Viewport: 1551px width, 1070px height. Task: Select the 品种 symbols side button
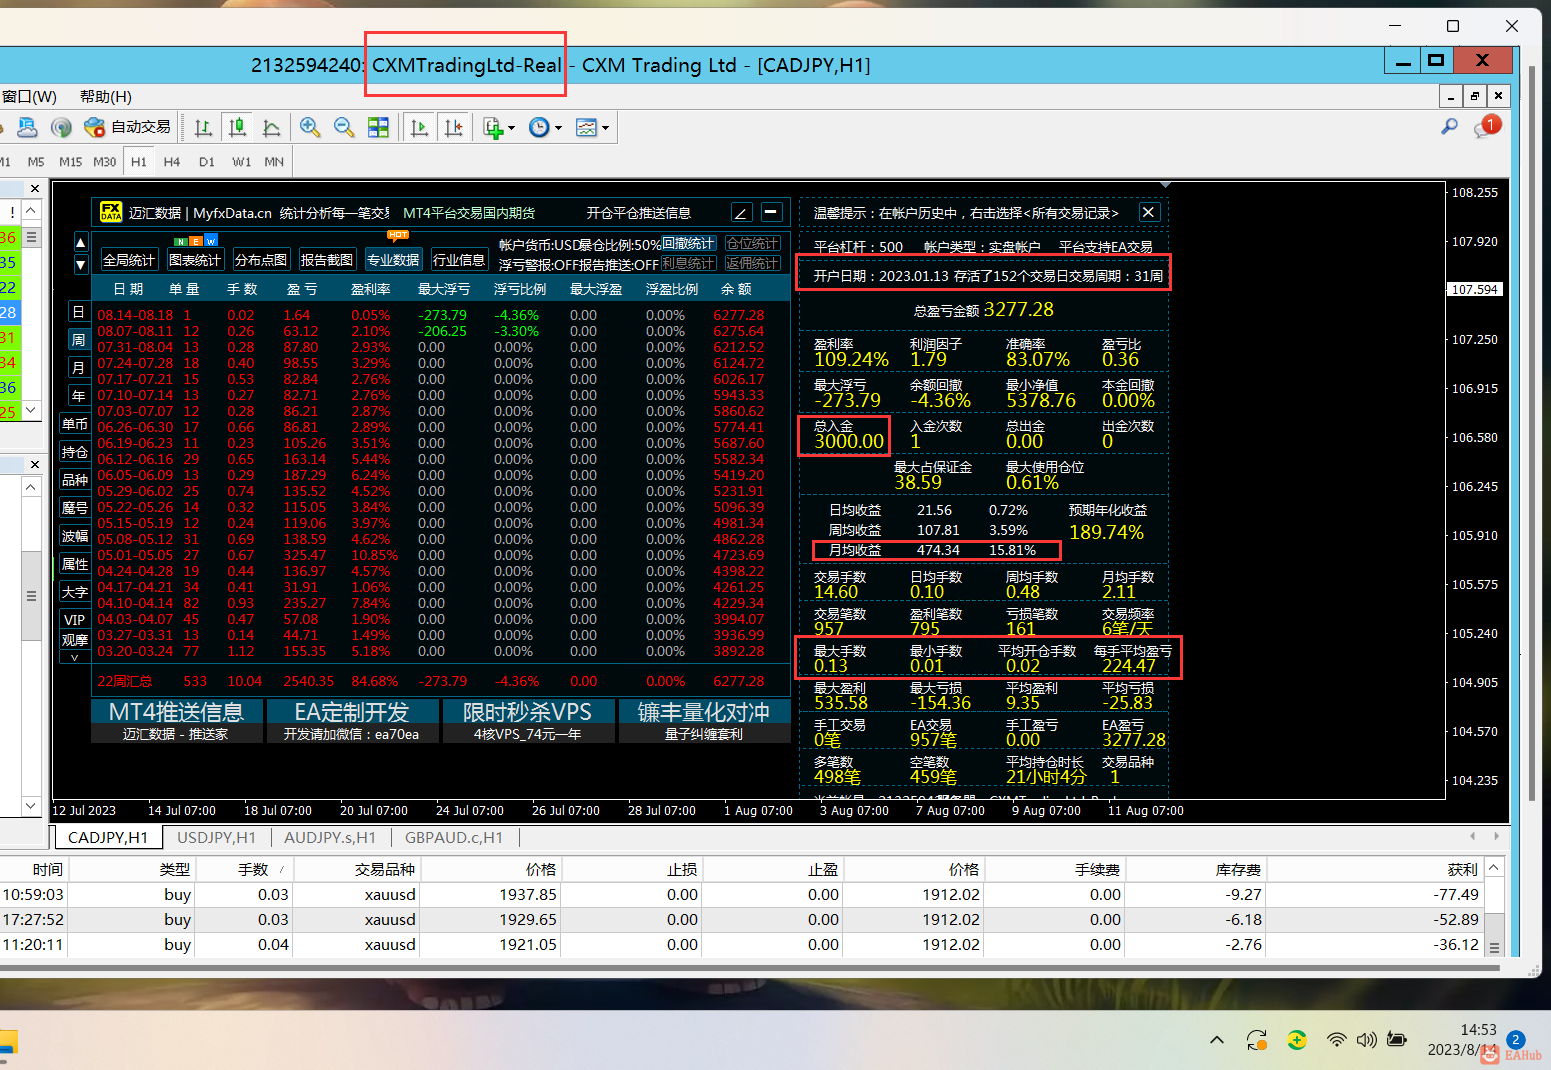75,480
